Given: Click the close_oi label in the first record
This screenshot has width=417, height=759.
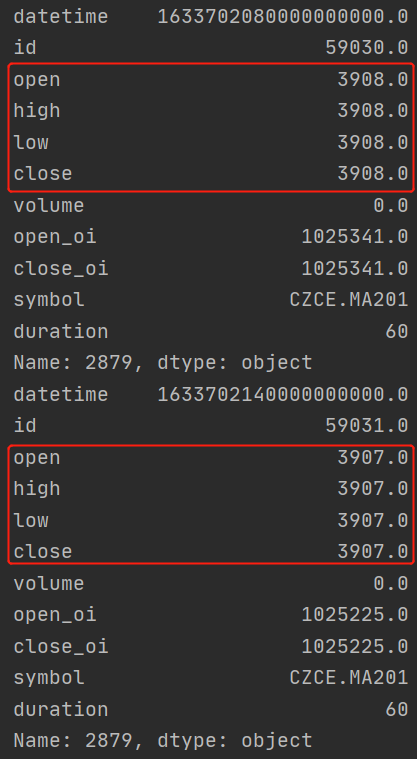Looking at the screenshot, I should click(61, 269).
